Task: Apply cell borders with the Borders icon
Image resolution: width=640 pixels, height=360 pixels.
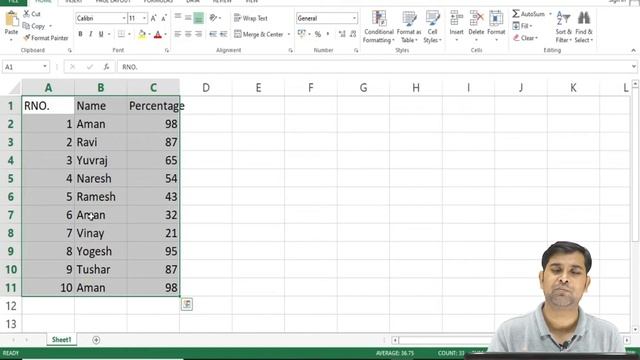Action: pos(121,34)
